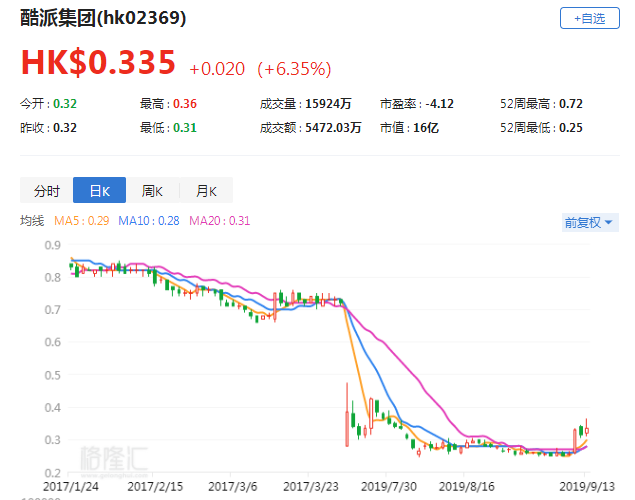Click the 昨收 value 0.32
635x500 pixels.
[x=65, y=128]
